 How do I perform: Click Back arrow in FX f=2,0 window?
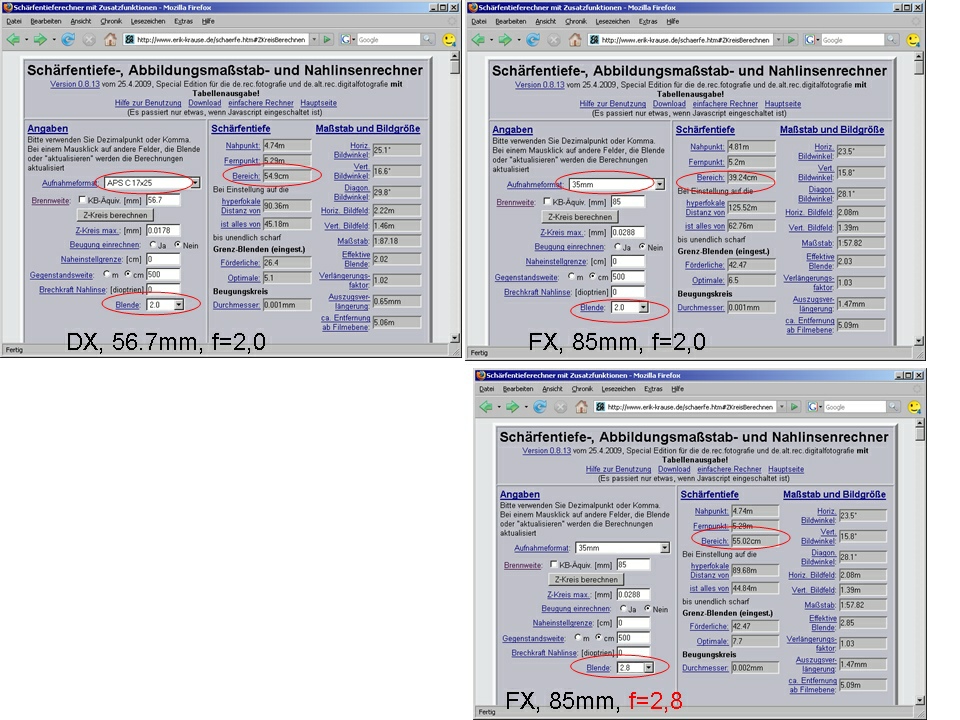[x=478, y=40]
